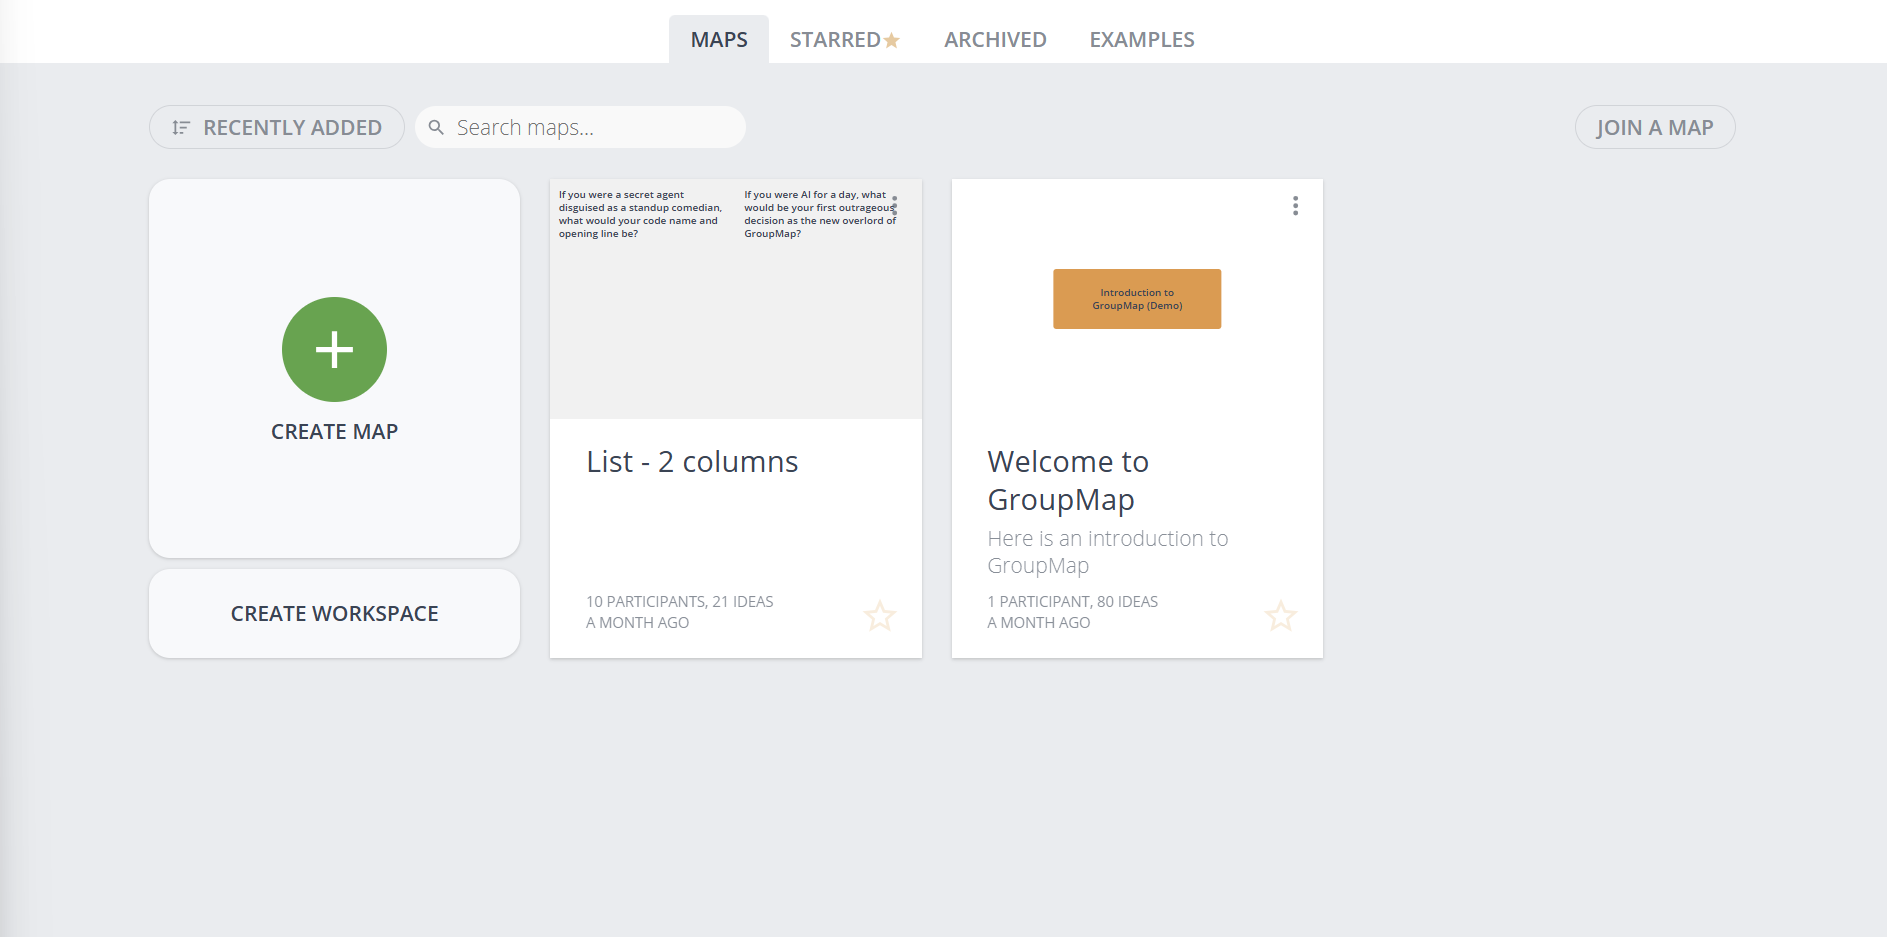Click '10 PARTICIPANTS, 21 IDEAS' text

coord(679,601)
